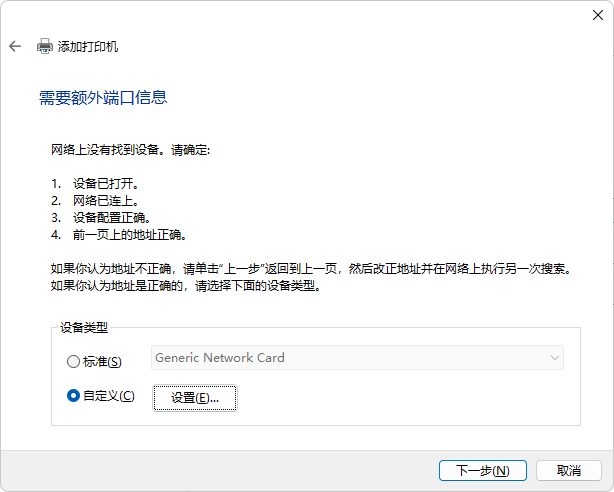Screen dimensions: 614x492
Task: Click the back arrow in the title bar
Action: point(15,46)
